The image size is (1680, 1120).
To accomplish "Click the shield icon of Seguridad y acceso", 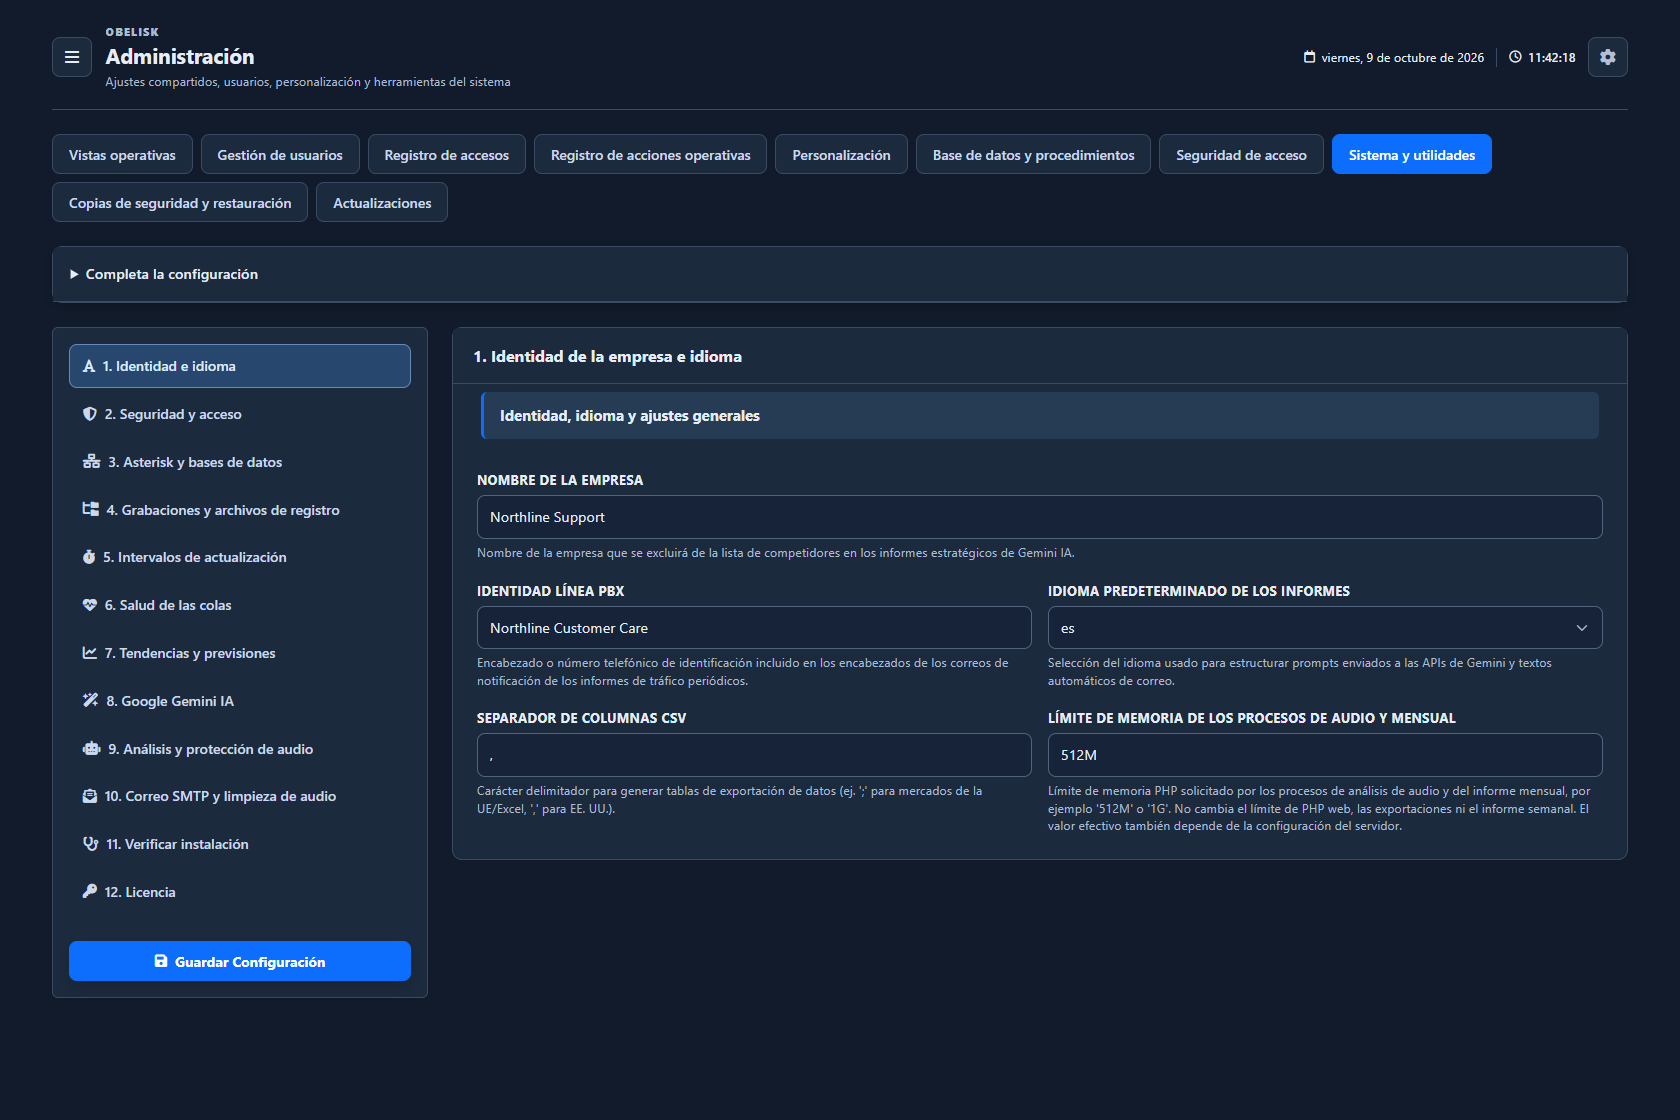I will coord(90,414).
